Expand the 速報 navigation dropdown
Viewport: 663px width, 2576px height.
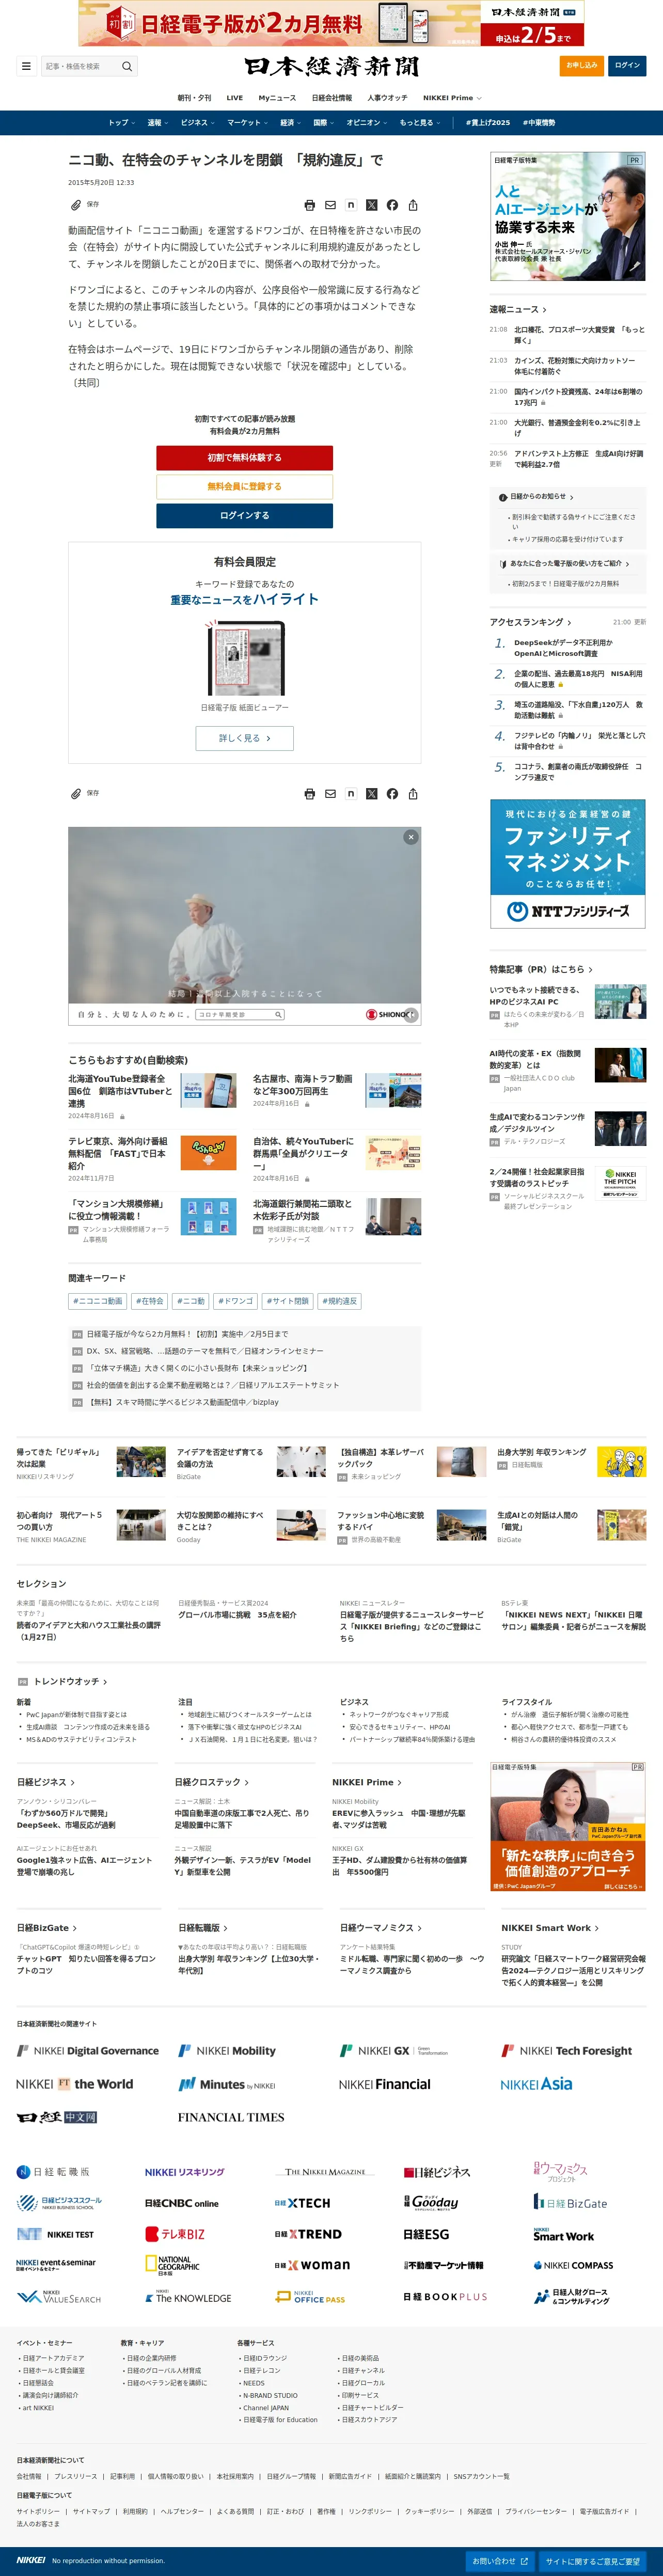[157, 123]
